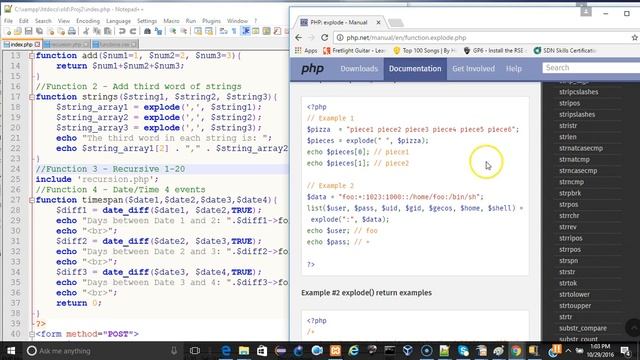The height and width of the screenshot is (360, 640).
Task: Open the strrev function link
Action: [x=568, y=227]
